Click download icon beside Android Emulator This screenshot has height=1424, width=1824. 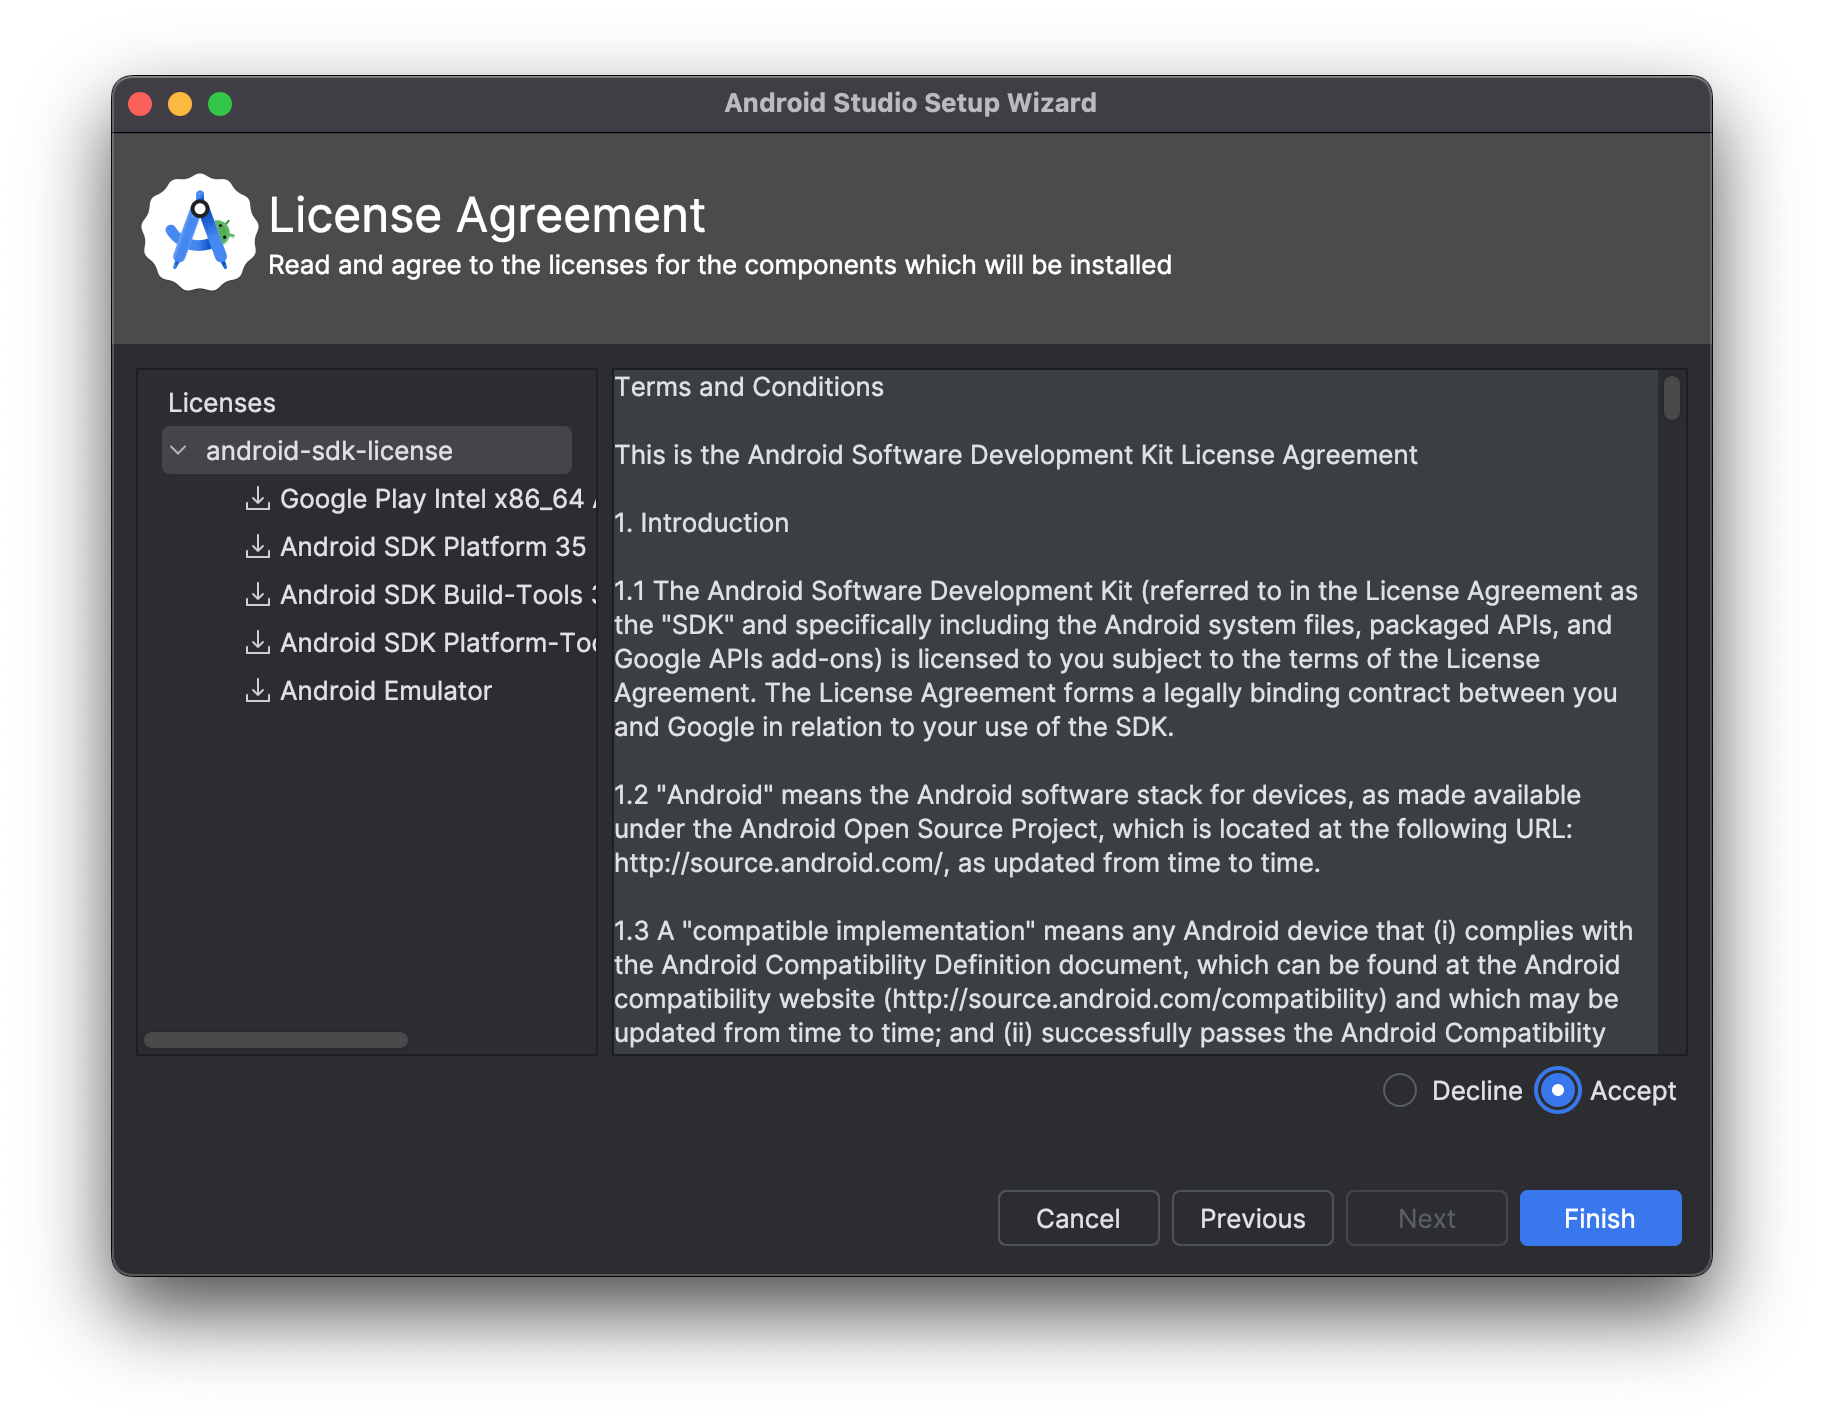(x=258, y=690)
